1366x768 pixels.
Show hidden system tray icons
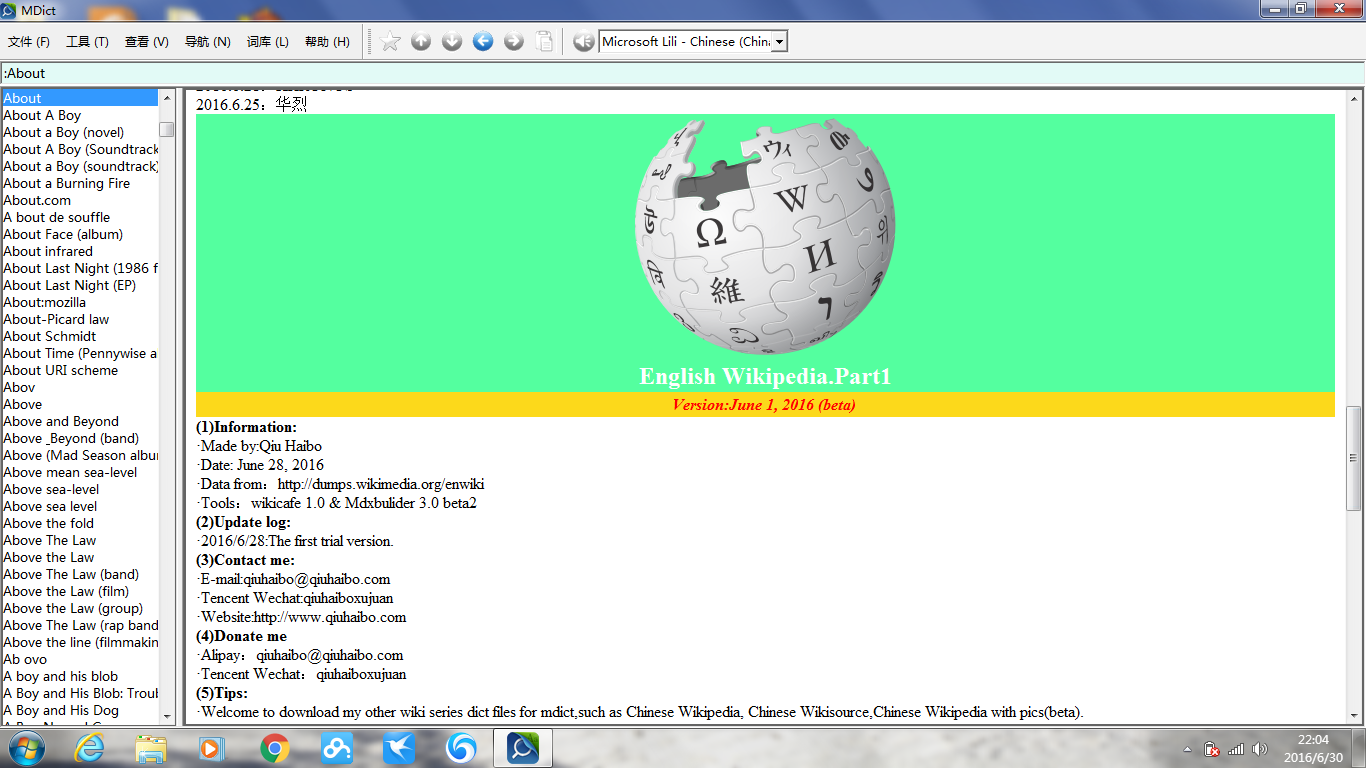[1187, 749]
